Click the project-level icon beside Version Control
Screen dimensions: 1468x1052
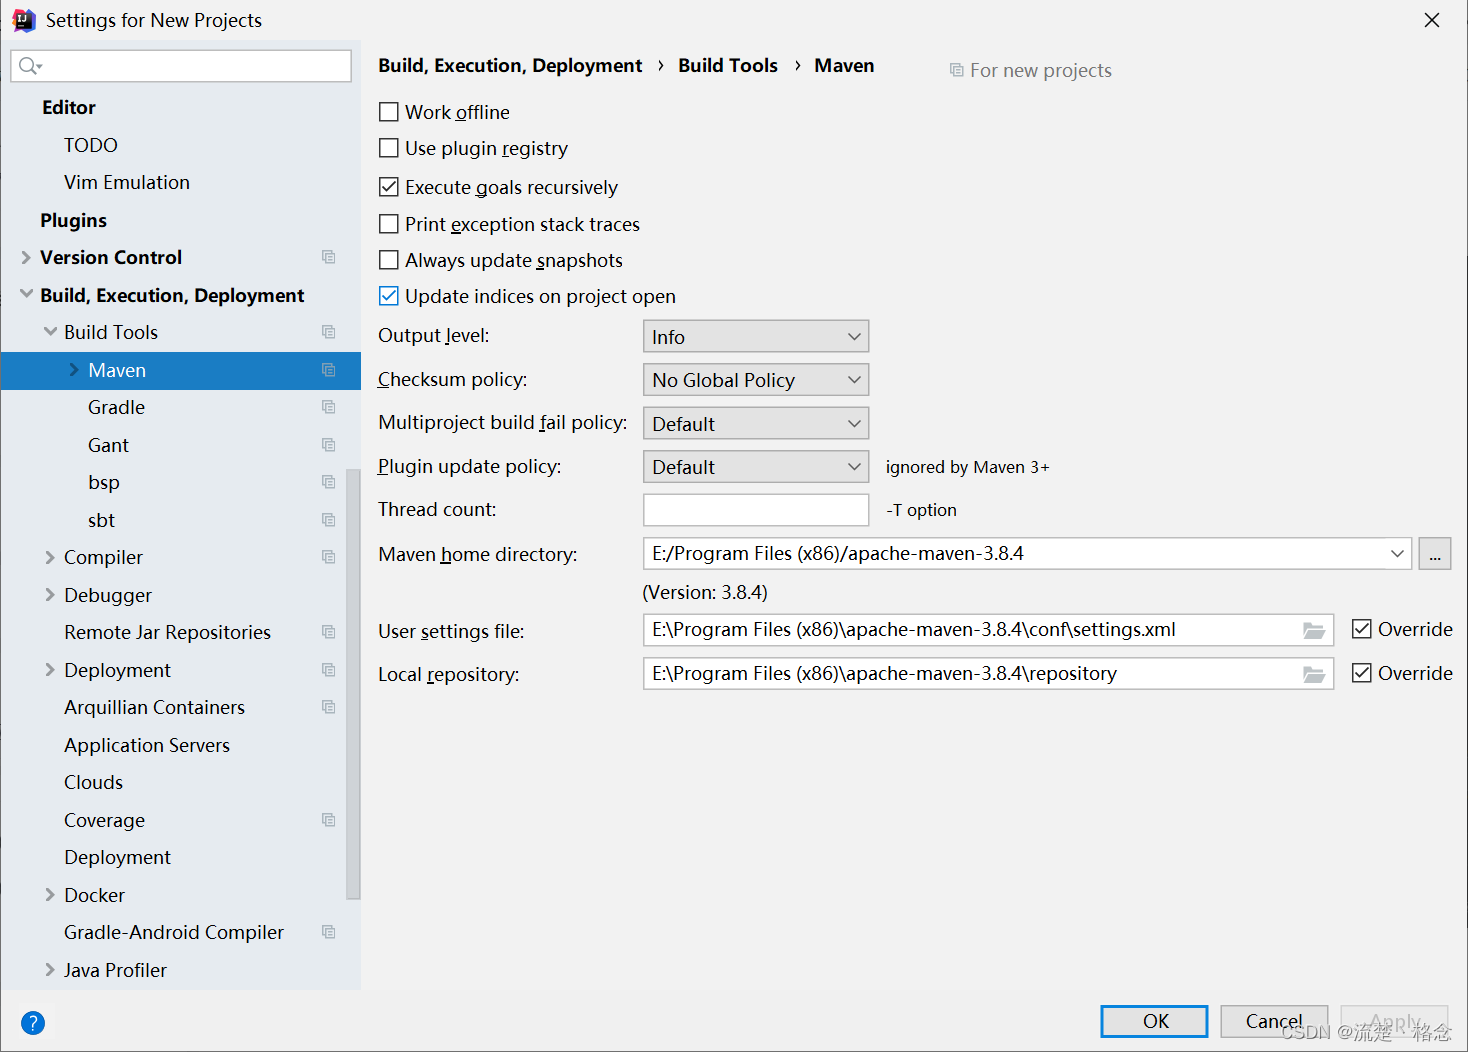coord(328,257)
